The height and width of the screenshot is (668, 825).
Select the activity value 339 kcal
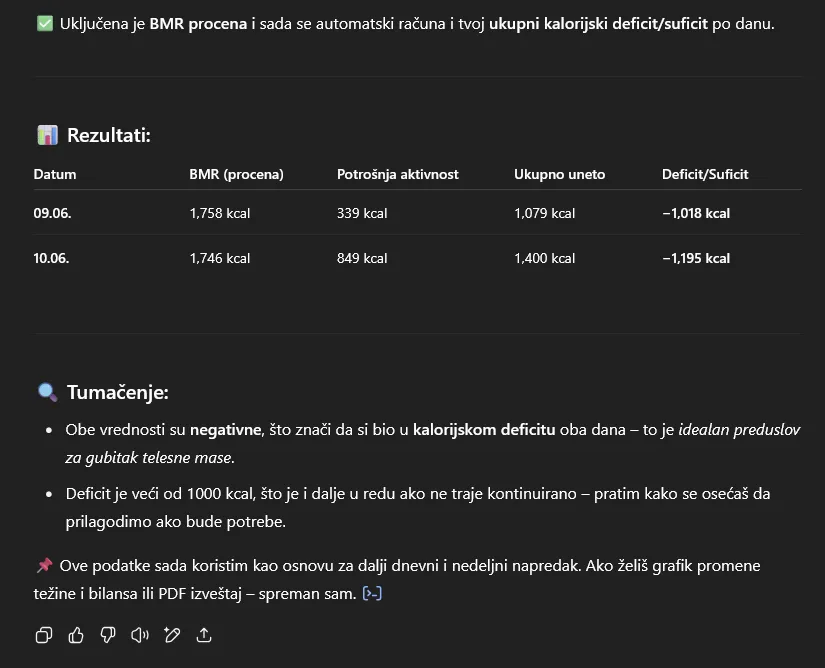coord(362,214)
